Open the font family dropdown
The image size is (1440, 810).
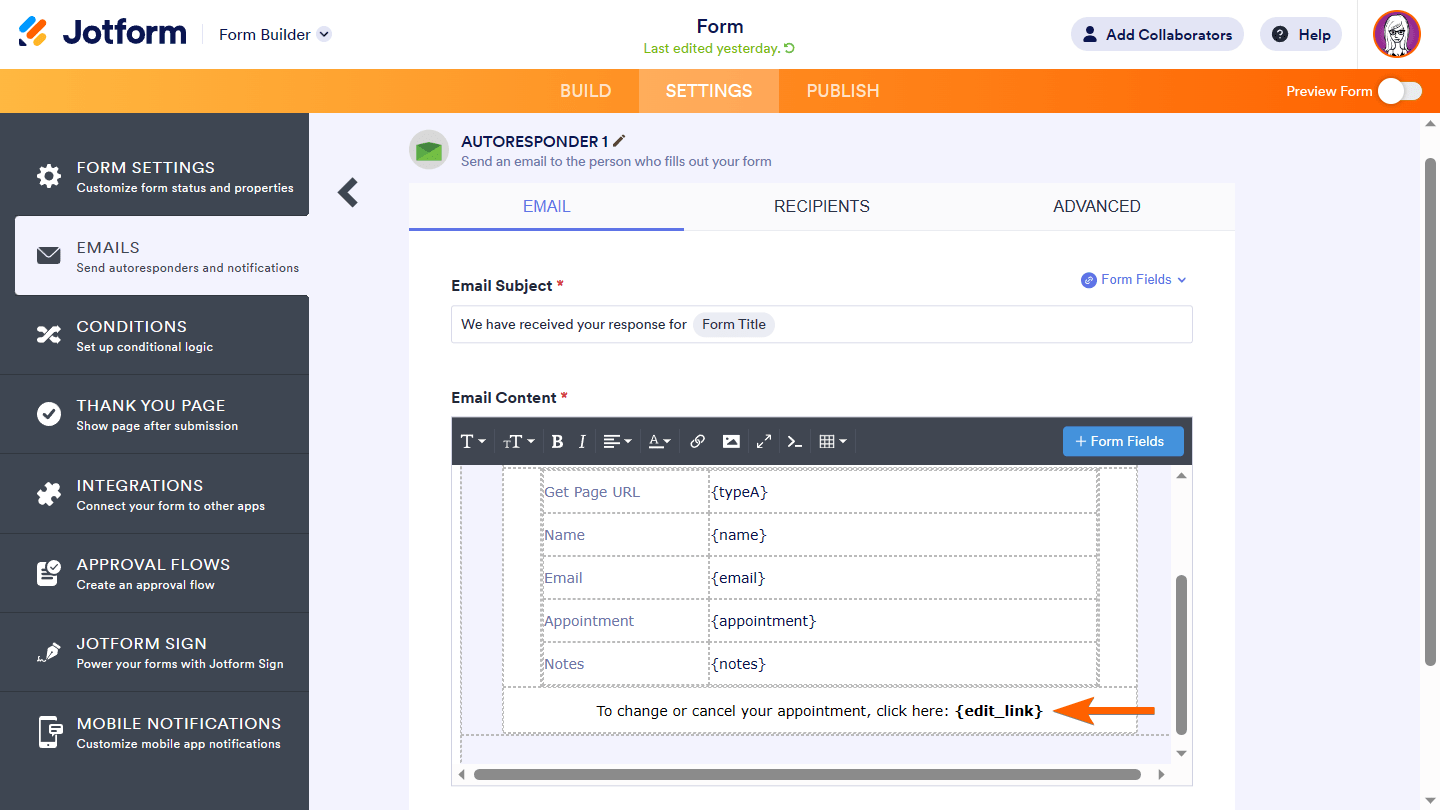[472, 441]
